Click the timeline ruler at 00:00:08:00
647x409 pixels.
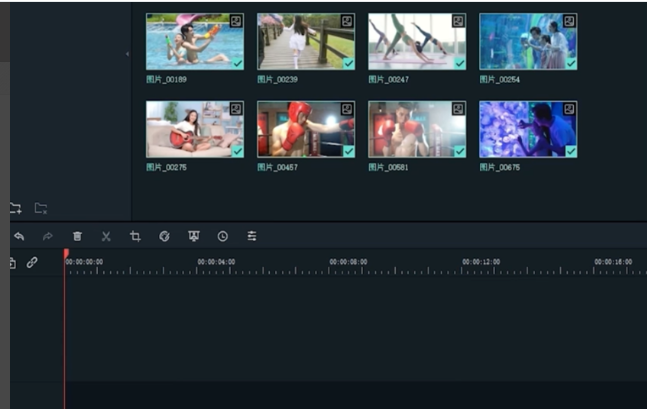click(x=348, y=267)
